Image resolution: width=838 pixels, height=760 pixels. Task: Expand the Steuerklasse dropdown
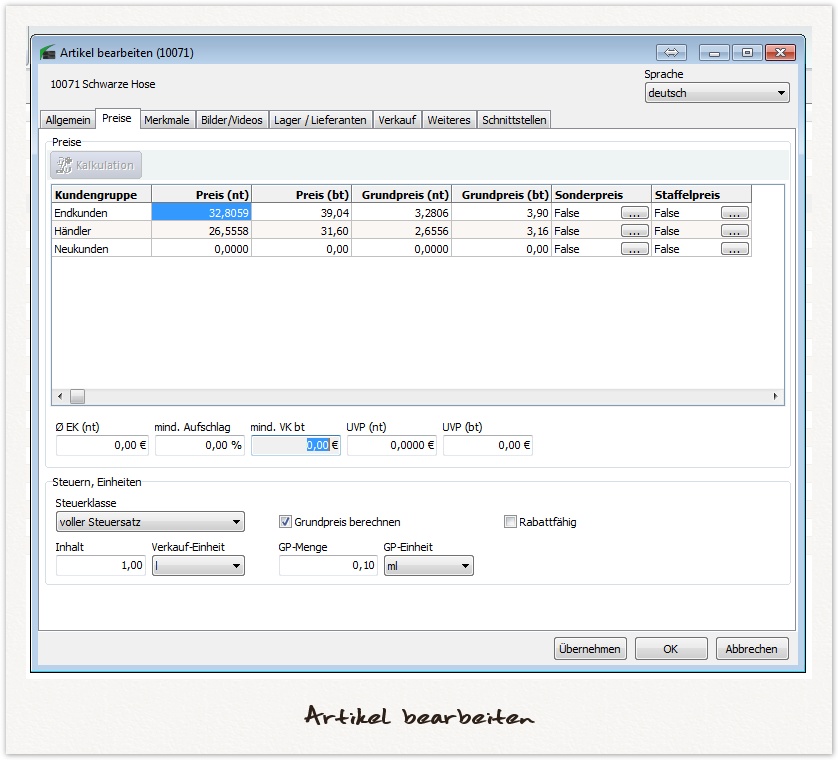click(x=149, y=522)
